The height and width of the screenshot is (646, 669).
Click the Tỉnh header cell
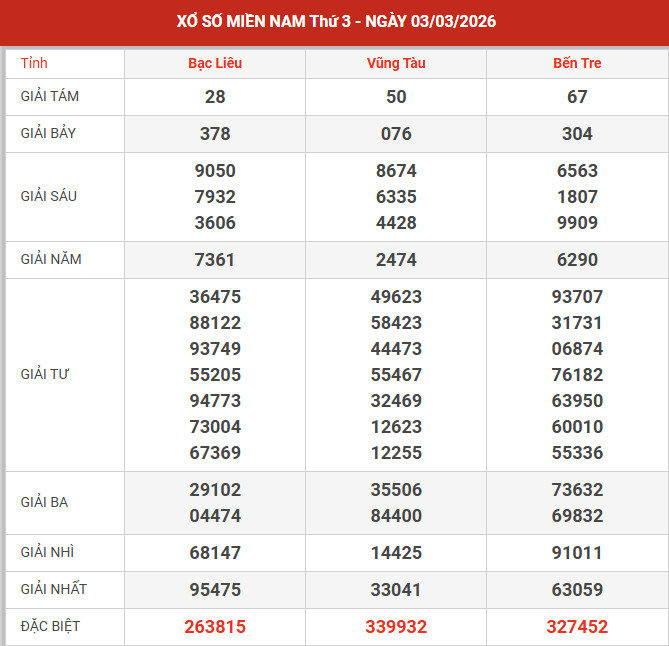point(34,63)
